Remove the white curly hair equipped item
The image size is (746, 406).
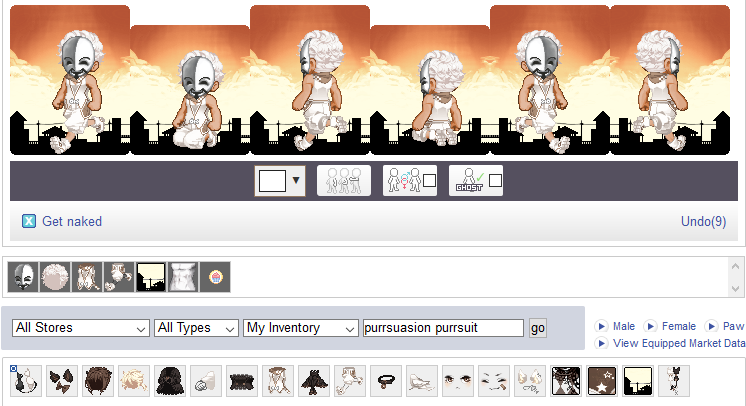point(55,277)
